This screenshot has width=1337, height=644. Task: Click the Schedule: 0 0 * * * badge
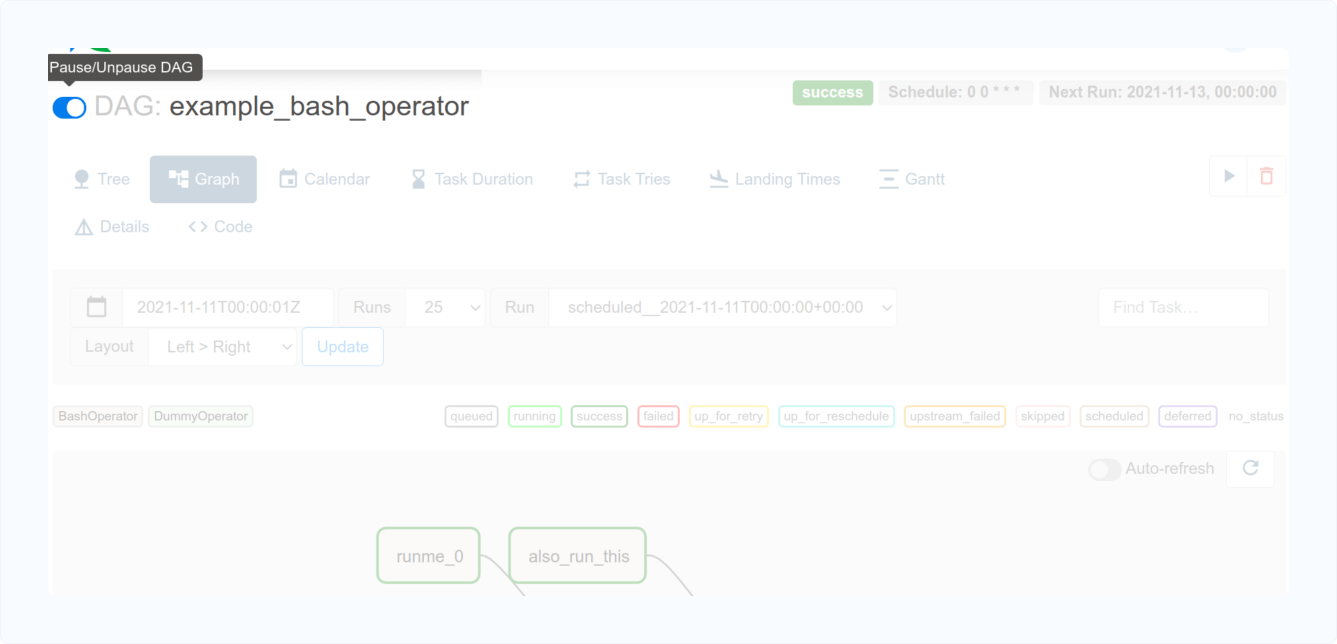pos(954,92)
